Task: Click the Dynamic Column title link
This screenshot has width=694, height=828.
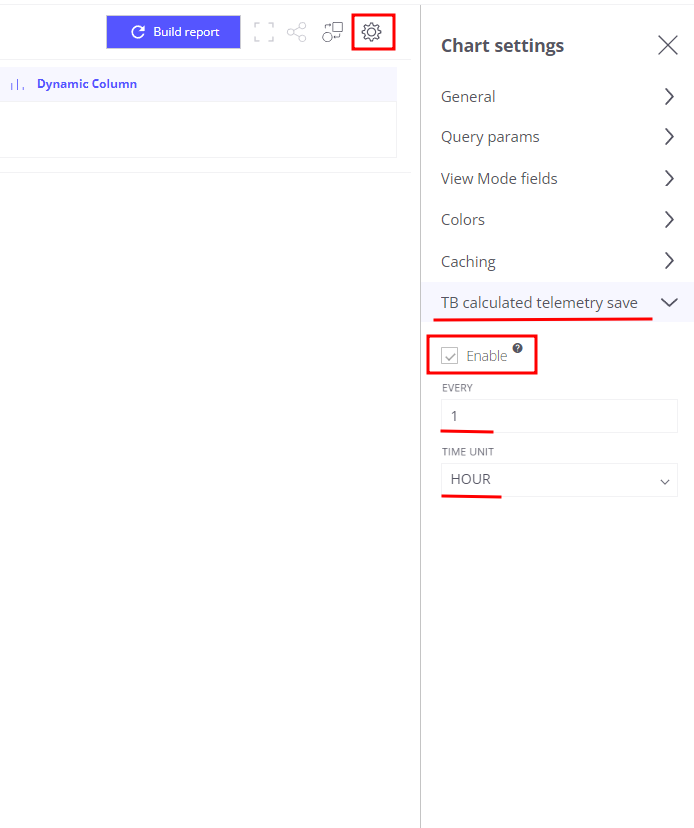Action: tap(87, 84)
